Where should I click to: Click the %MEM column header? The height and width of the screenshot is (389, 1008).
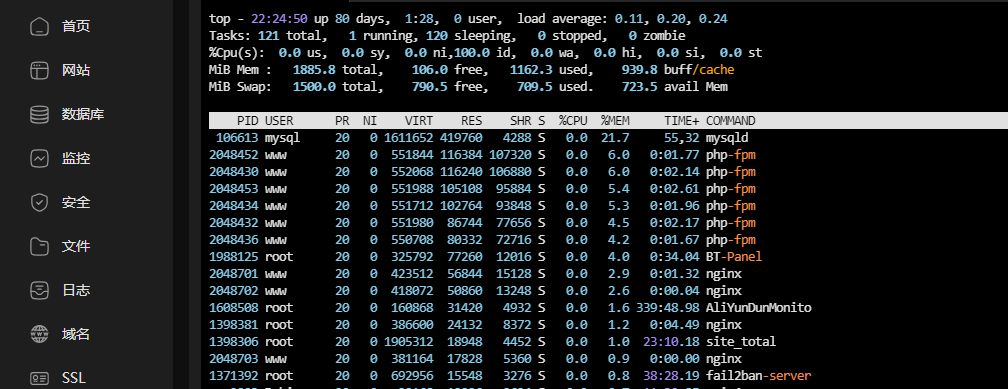pyautogui.click(x=615, y=121)
